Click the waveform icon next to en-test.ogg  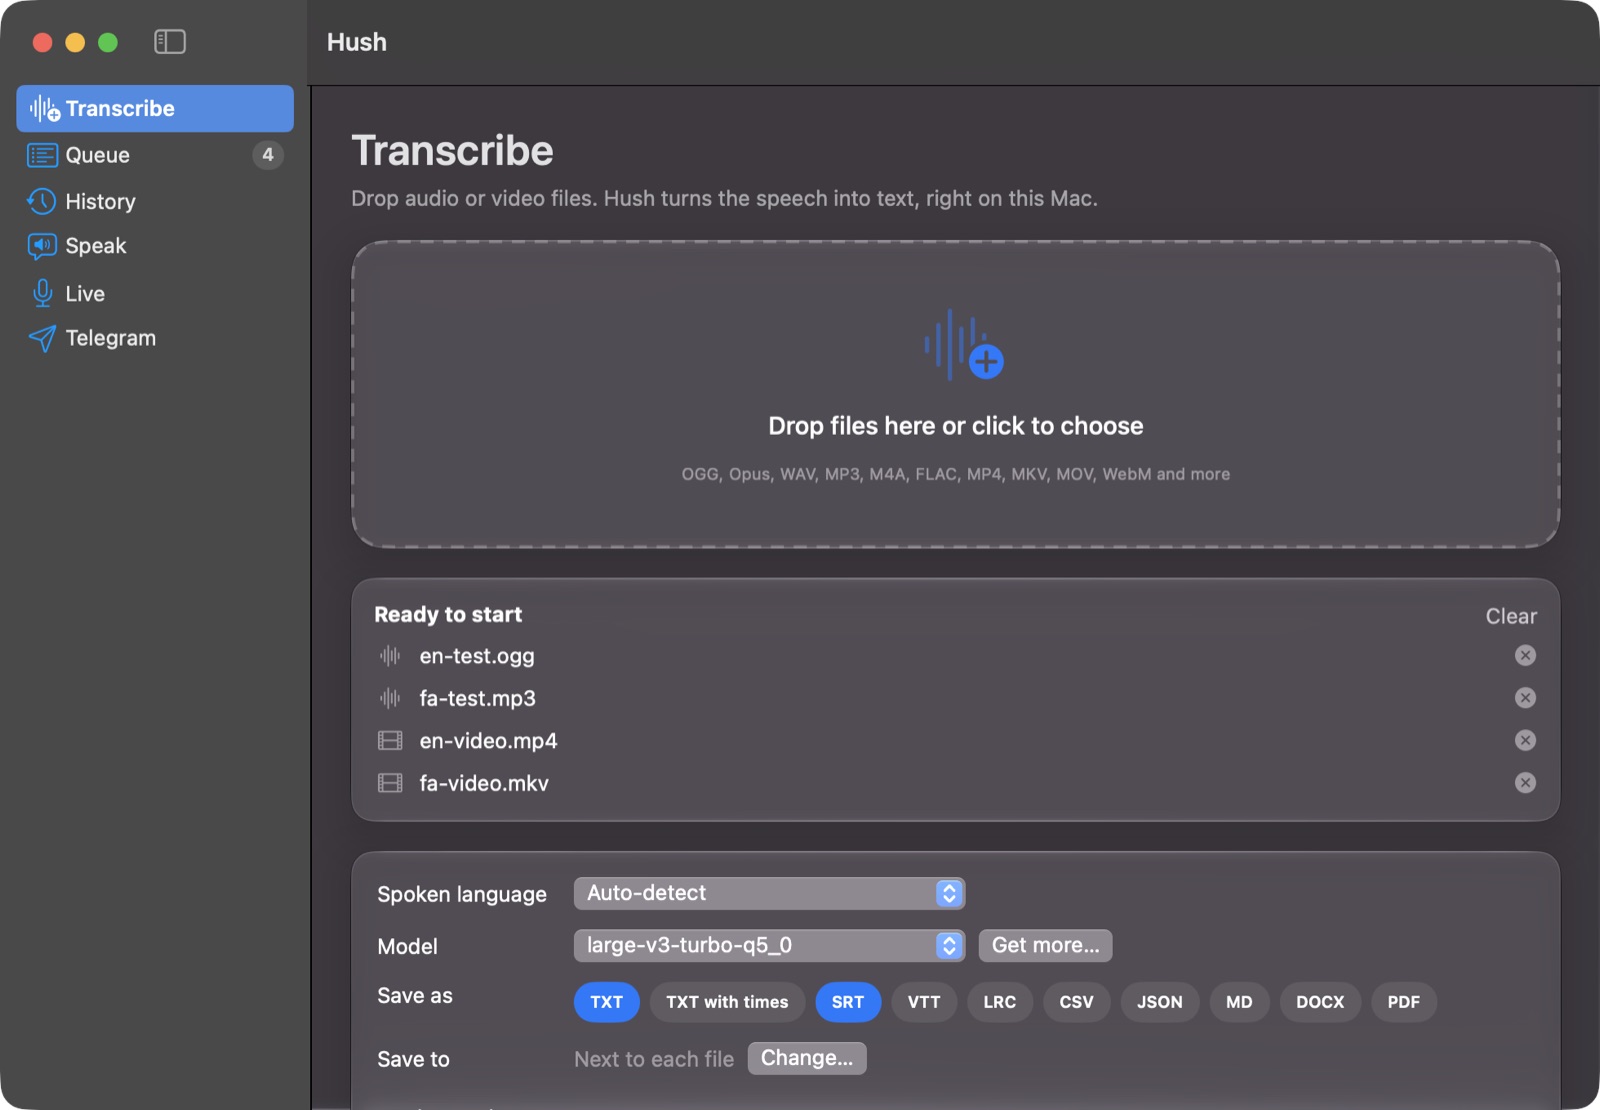click(x=390, y=656)
